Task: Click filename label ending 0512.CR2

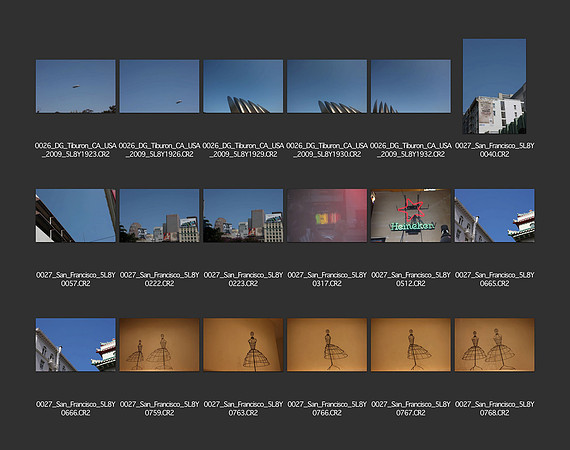Action: click(x=411, y=279)
